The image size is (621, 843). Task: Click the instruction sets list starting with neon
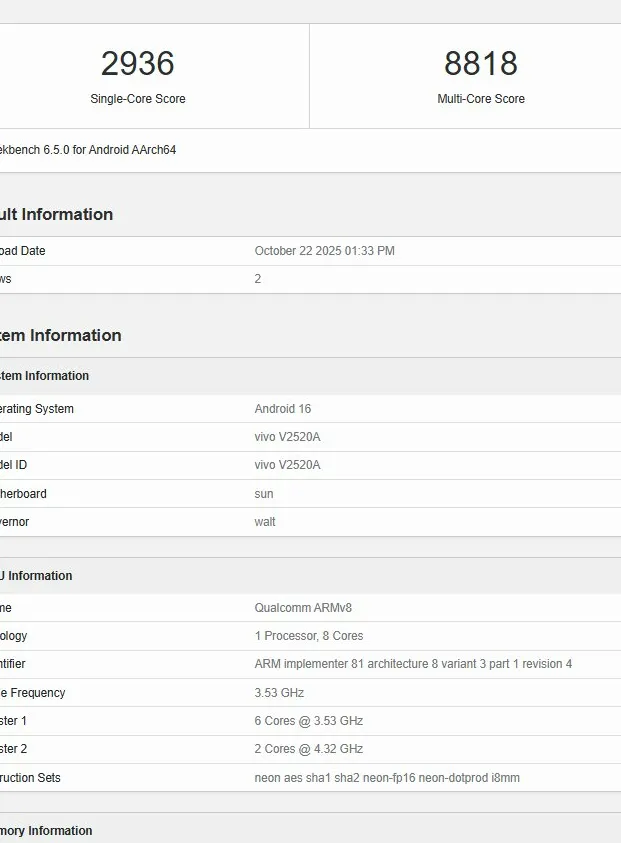(387, 778)
